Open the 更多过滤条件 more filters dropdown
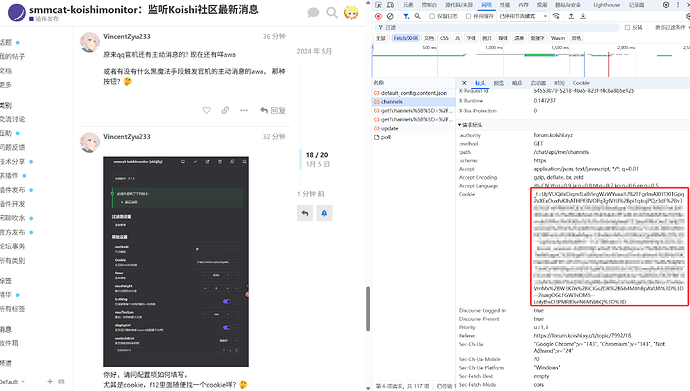Image resolution: width=690 pixels, height=391 pixels. point(672,27)
